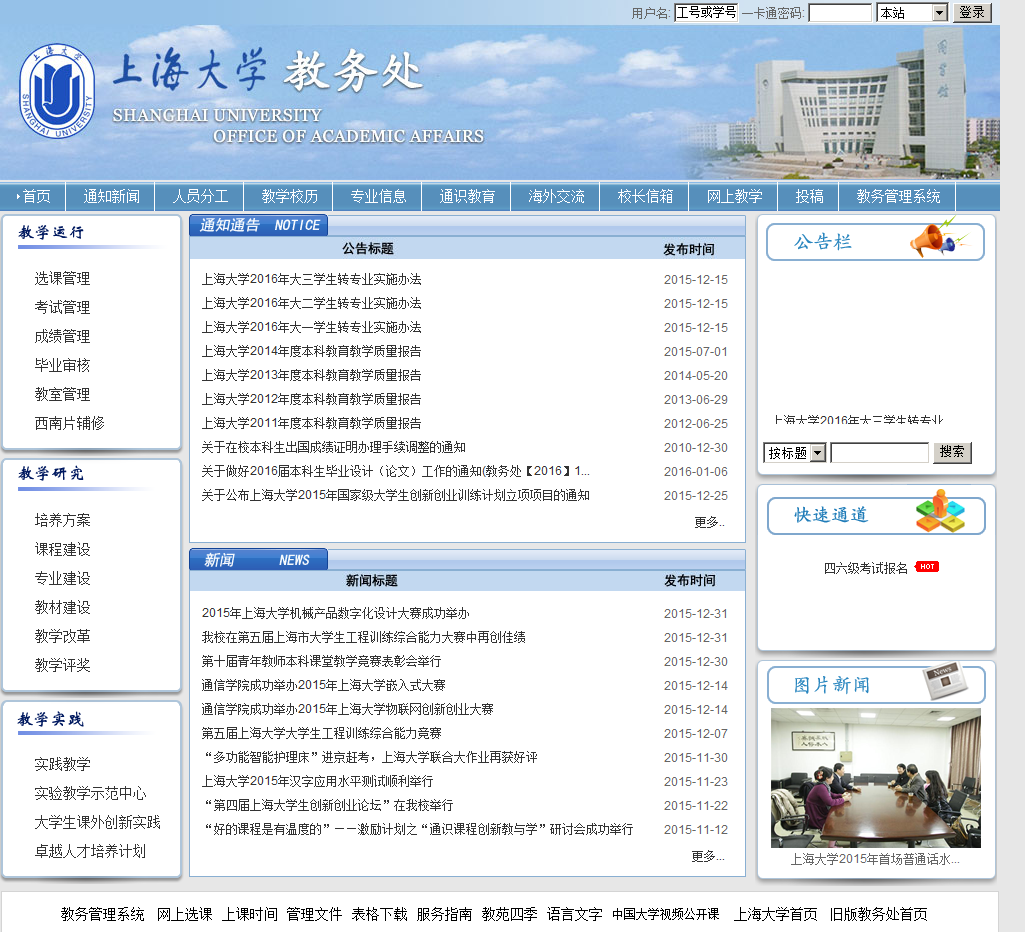Image resolution: width=1025 pixels, height=932 pixels.
Task: Open notice 关于在校本科生出国成绩证明办理手续调整的通知
Action: coord(333,447)
